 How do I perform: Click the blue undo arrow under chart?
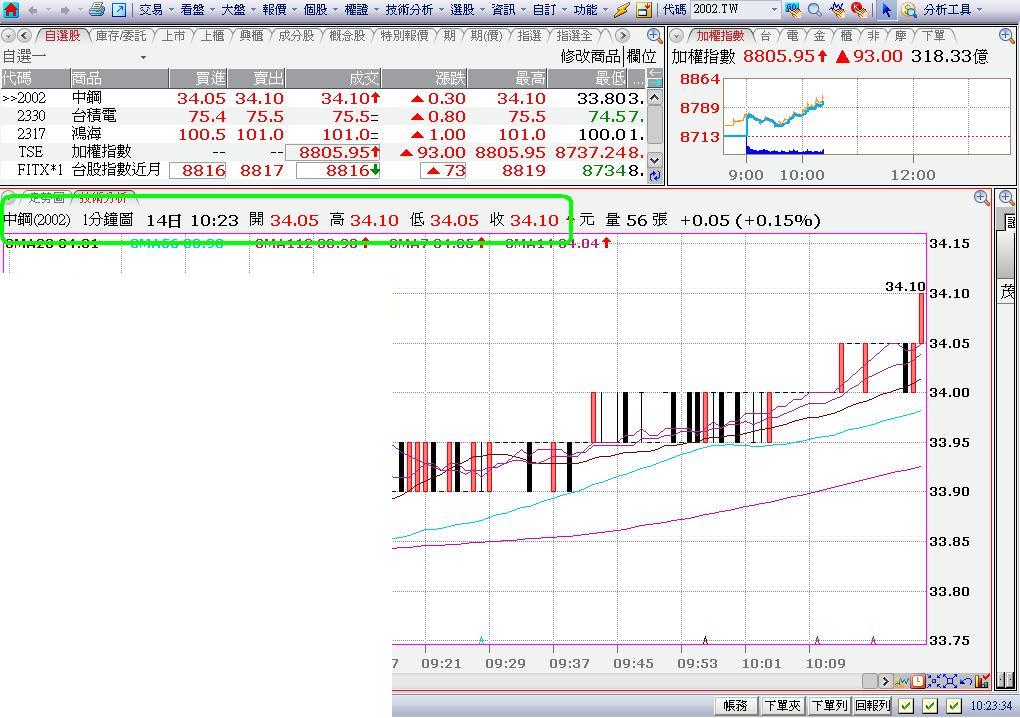click(x=966, y=682)
